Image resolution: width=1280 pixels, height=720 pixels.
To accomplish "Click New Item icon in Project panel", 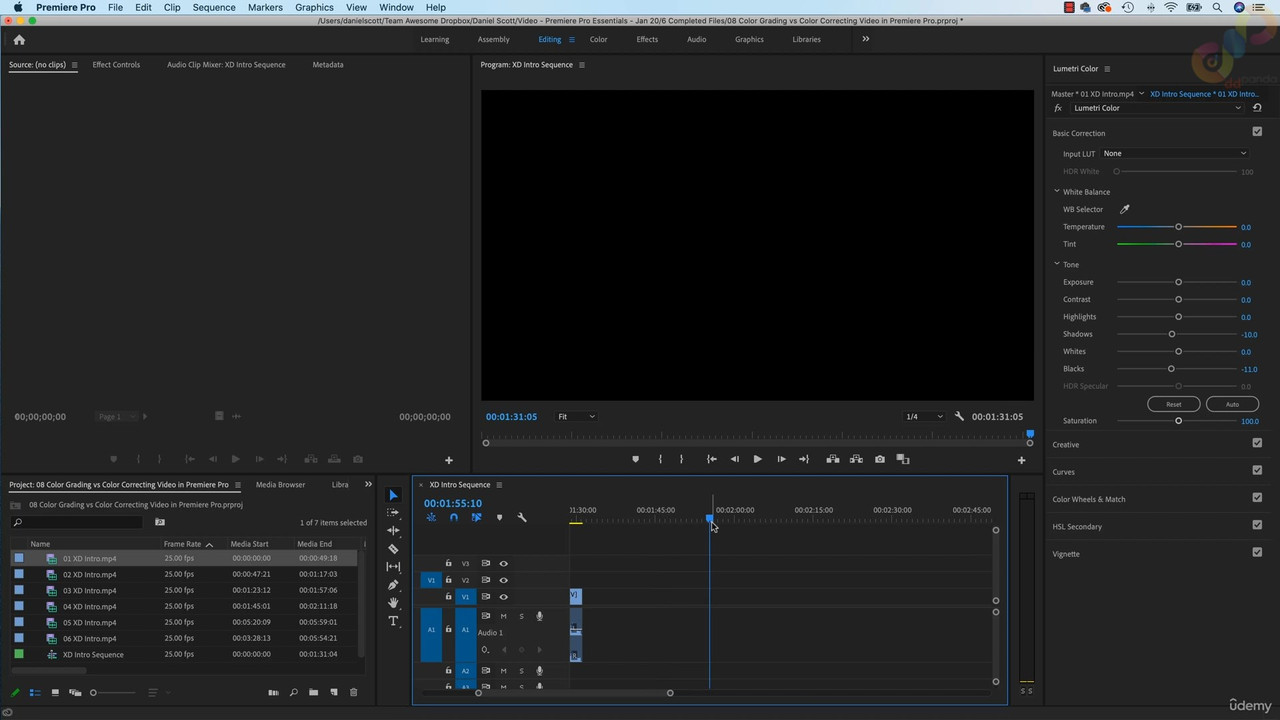I will click(334, 692).
